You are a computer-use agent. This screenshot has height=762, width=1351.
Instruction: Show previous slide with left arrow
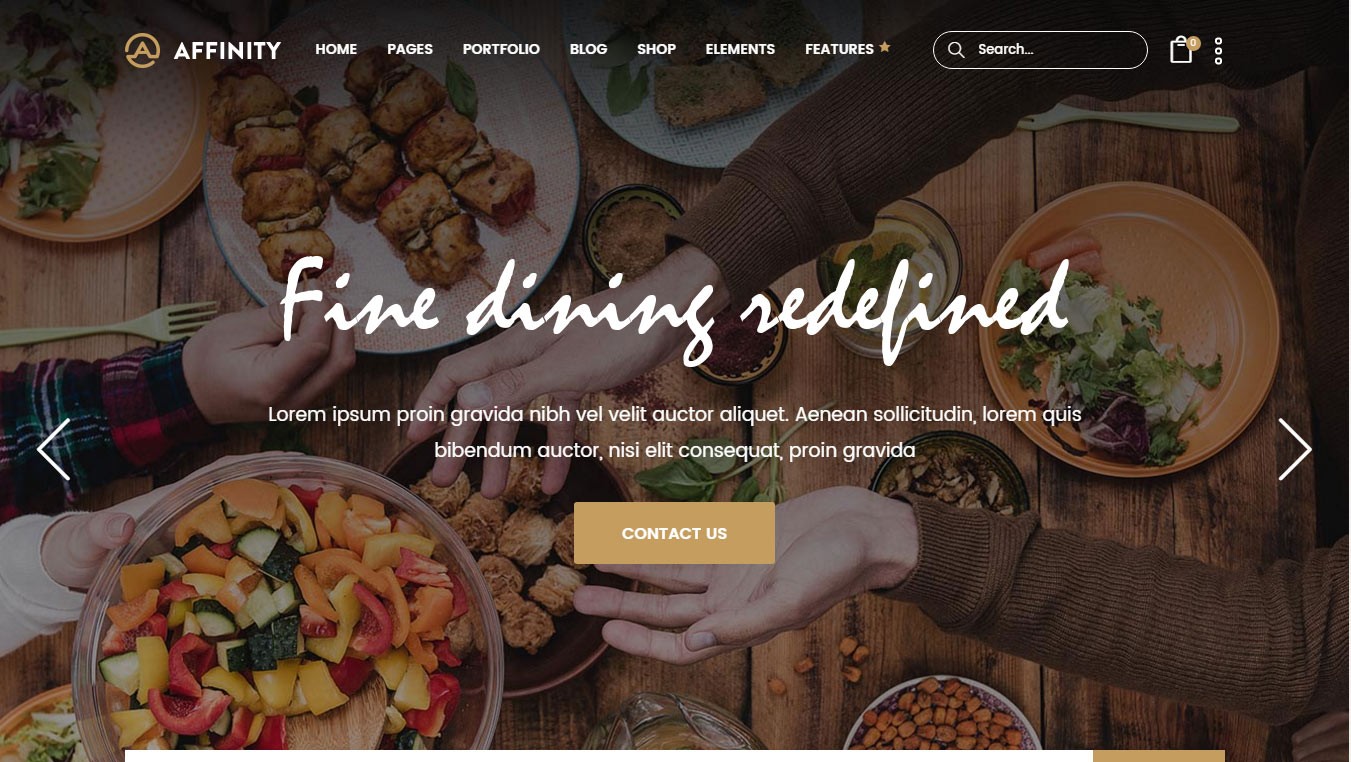point(54,449)
